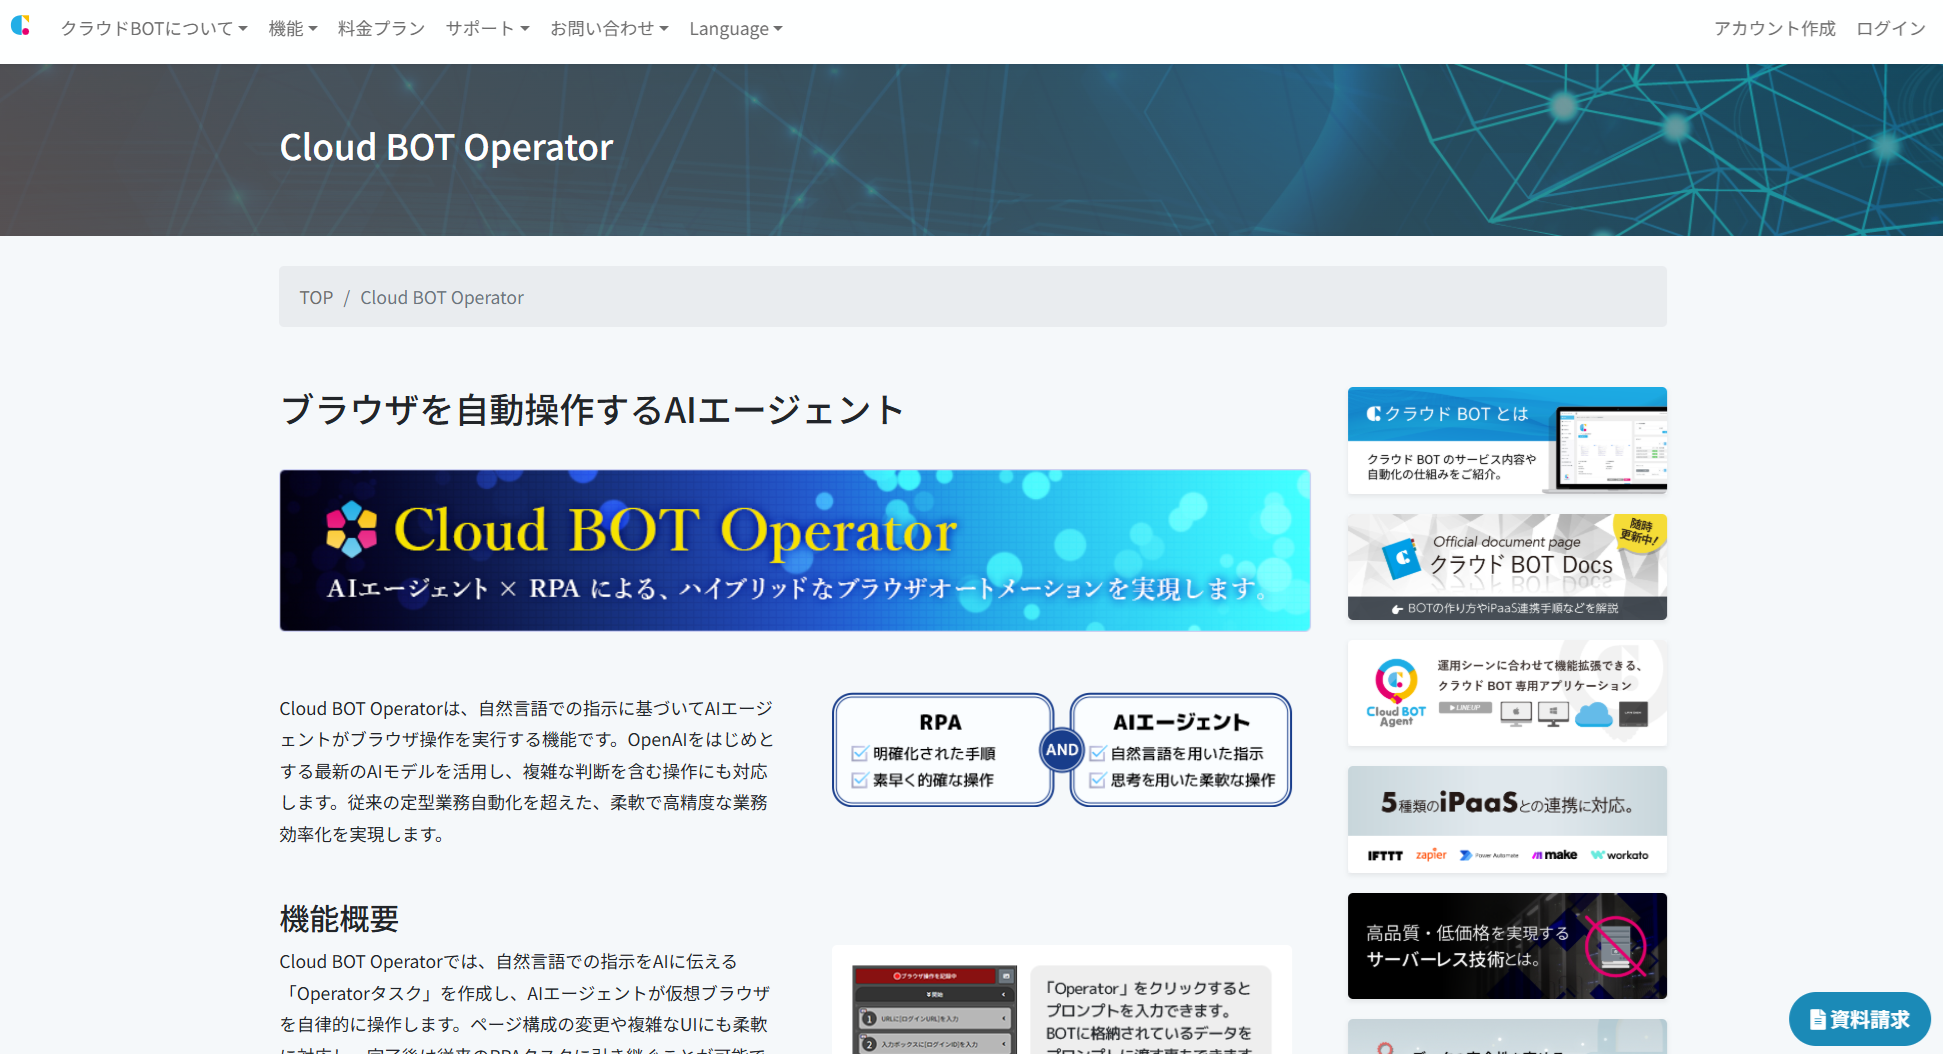Open the 機能 dropdown menu
Viewport: 1943px width, 1054px height.
point(293,28)
